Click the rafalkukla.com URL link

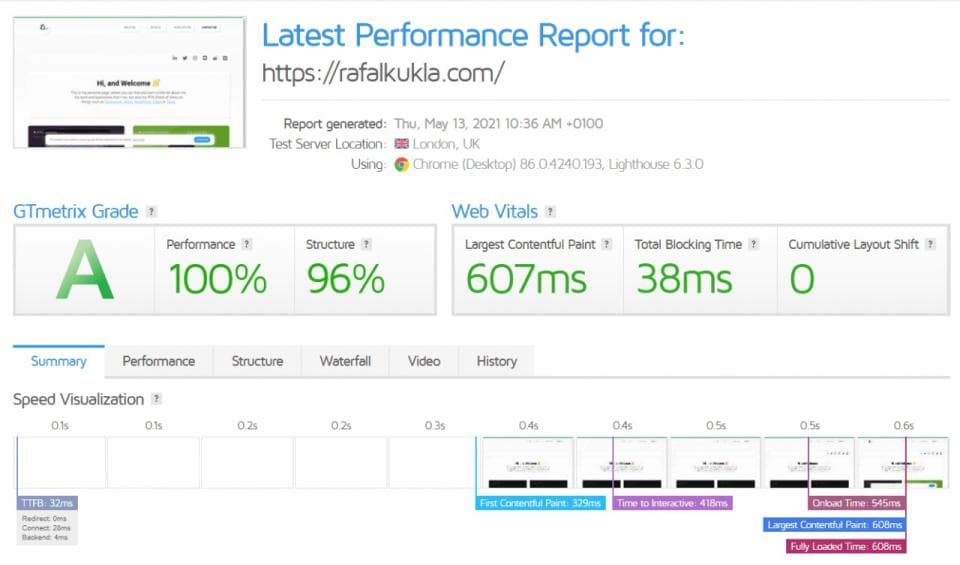pos(383,73)
